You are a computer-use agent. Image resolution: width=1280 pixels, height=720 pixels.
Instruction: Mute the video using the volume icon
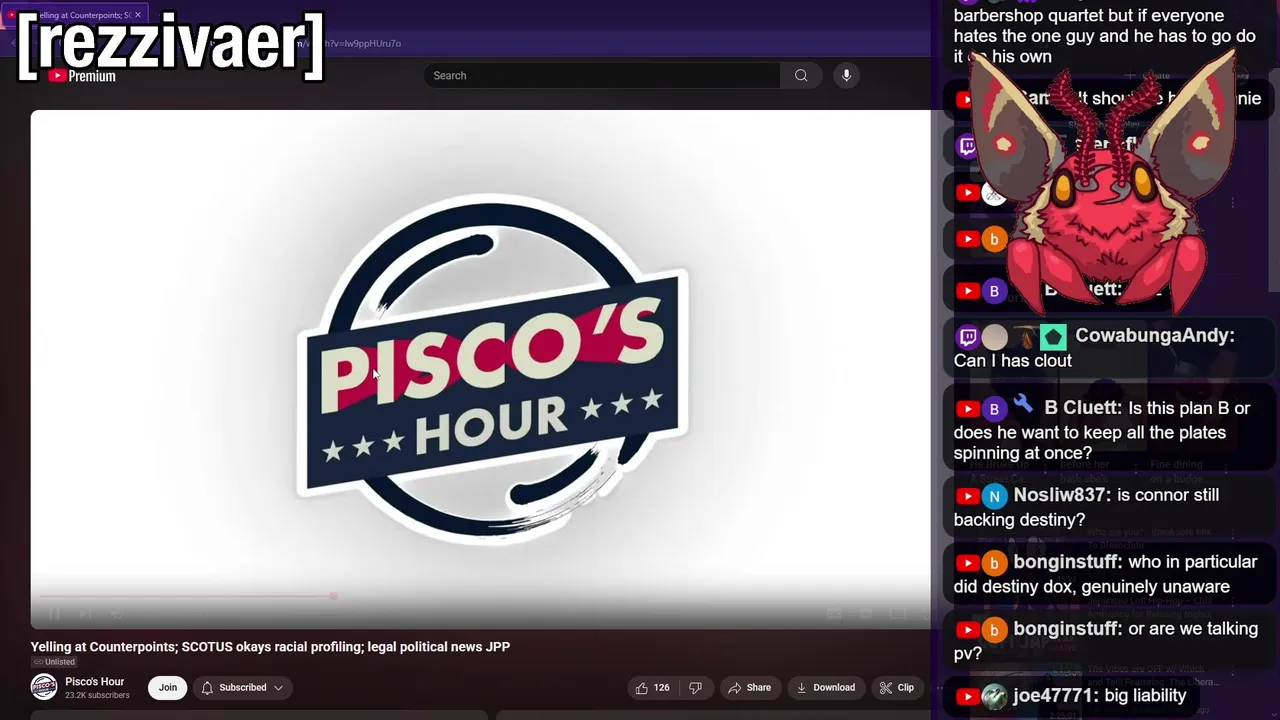tap(117, 613)
